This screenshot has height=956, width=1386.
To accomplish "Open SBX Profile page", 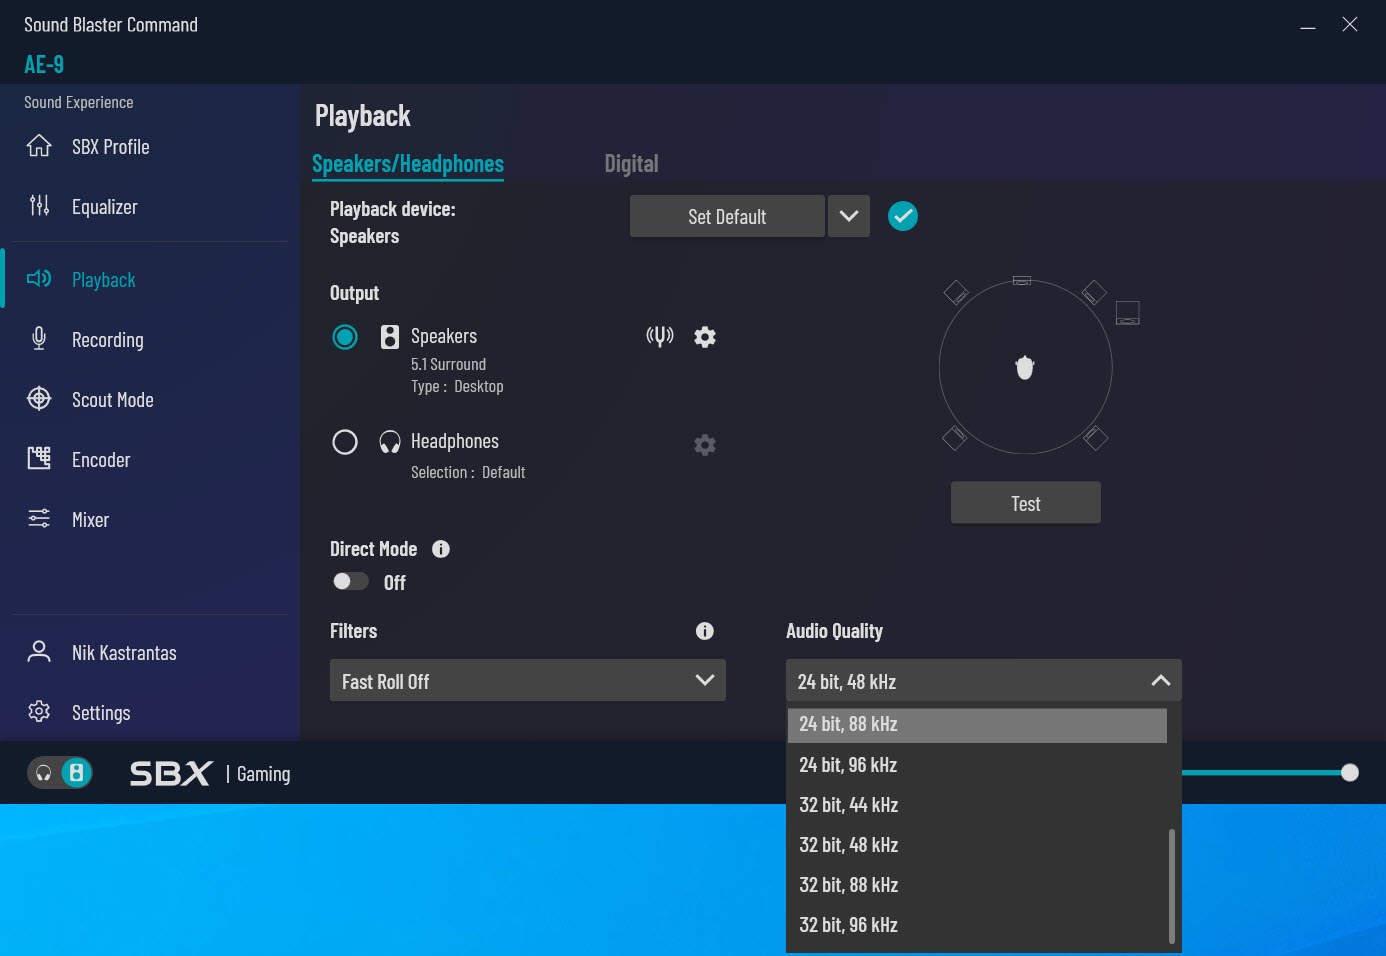I will coord(111,147).
